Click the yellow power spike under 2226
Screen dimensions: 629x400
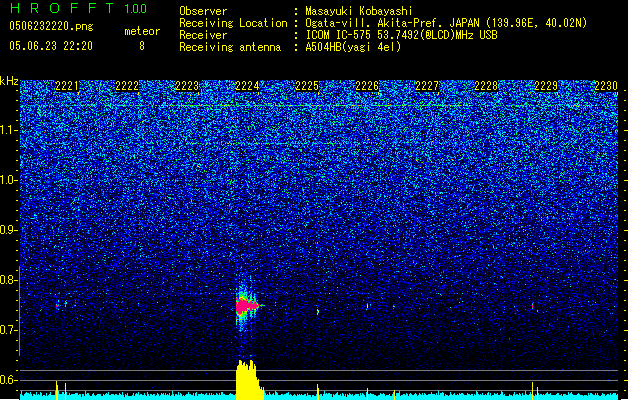tap(367, 394)
